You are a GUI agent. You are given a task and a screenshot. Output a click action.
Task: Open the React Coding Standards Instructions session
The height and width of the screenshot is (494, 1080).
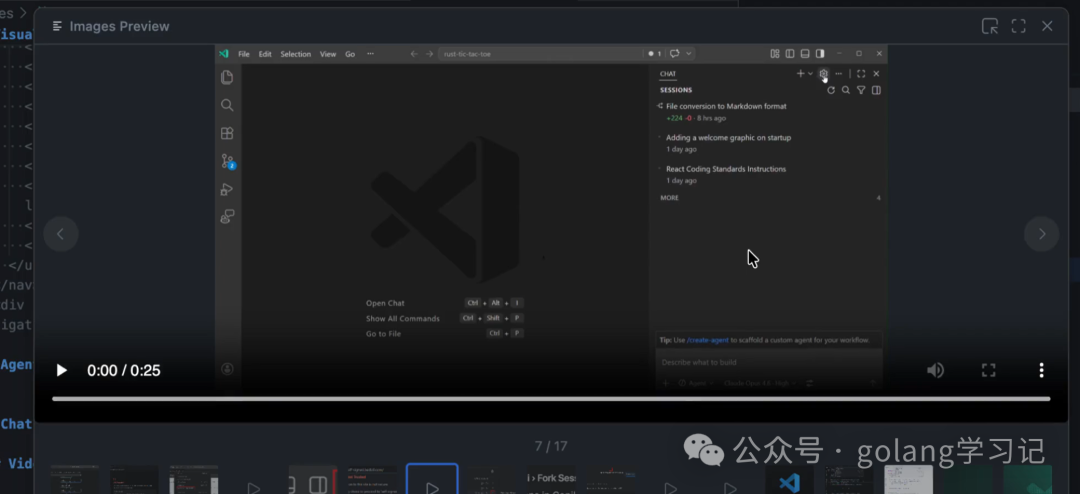click(726, 169)
